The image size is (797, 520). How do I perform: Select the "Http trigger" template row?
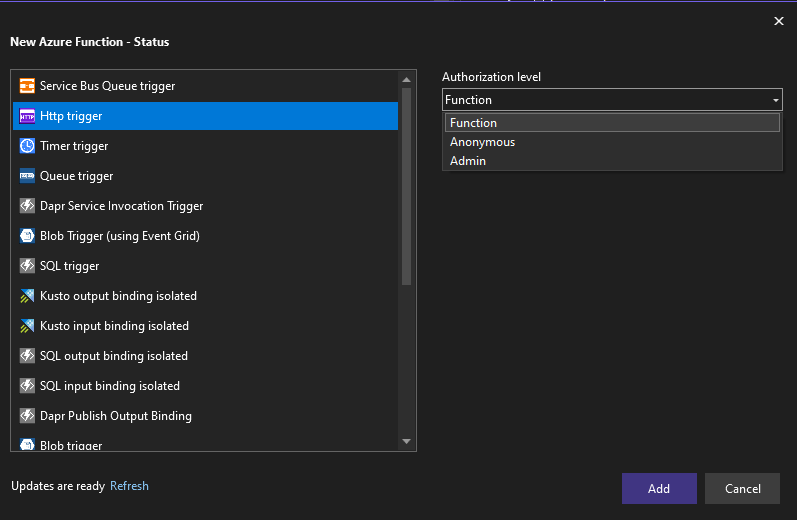pos(205,116)
